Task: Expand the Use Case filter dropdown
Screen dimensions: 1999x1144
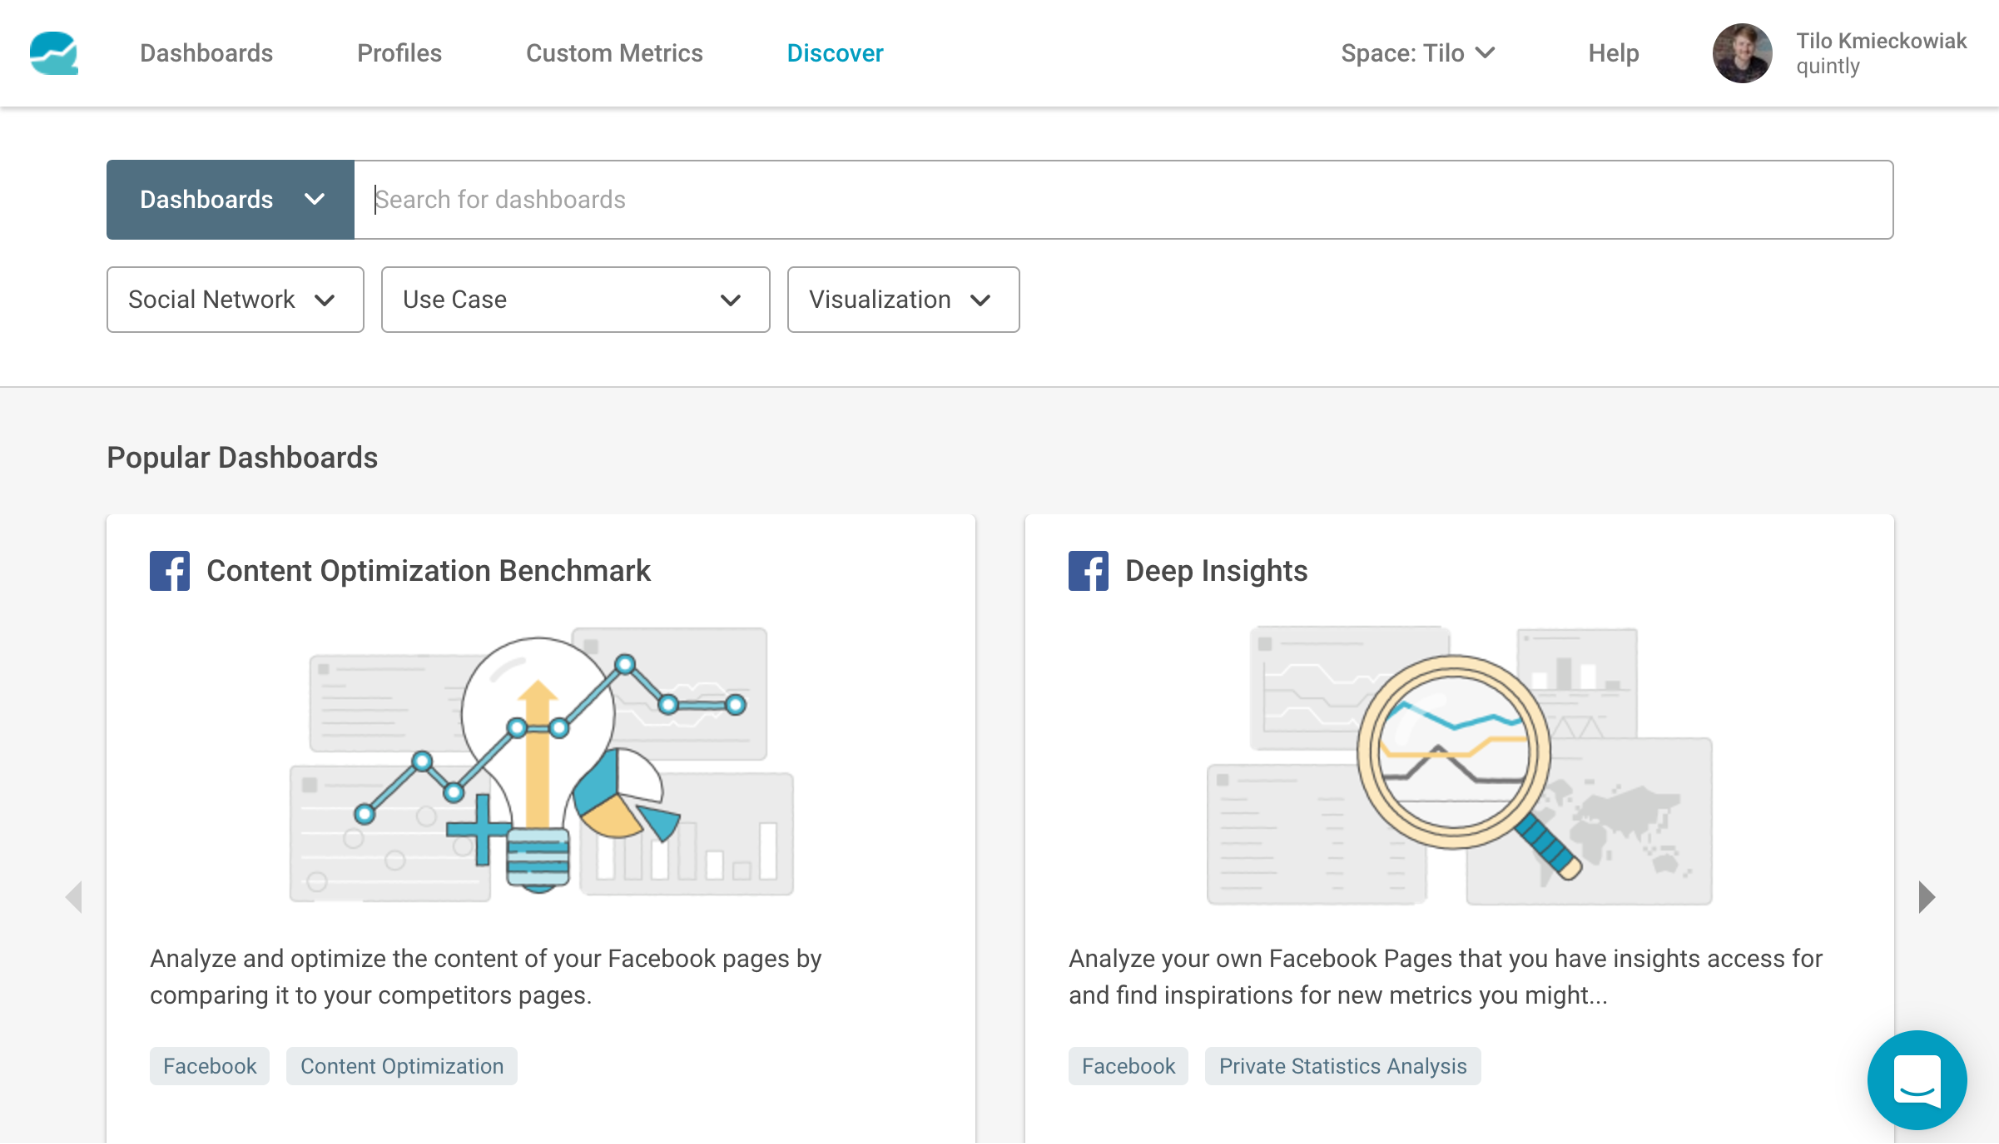Action: click(575, 299)
